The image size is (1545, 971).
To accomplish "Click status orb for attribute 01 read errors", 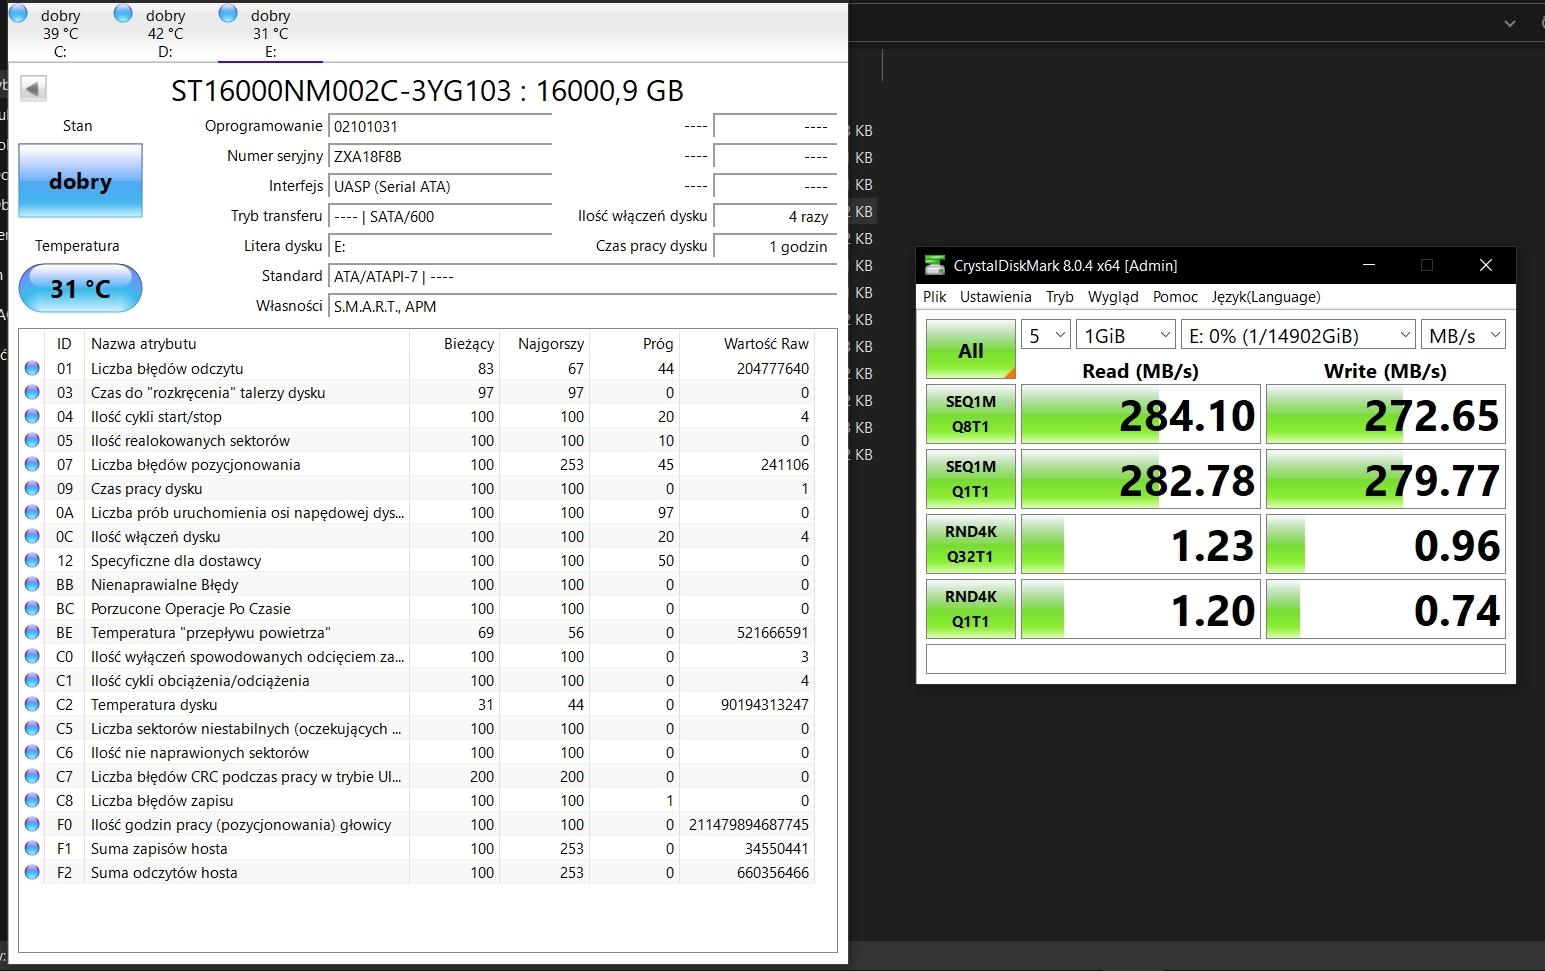I will (32, 369).
